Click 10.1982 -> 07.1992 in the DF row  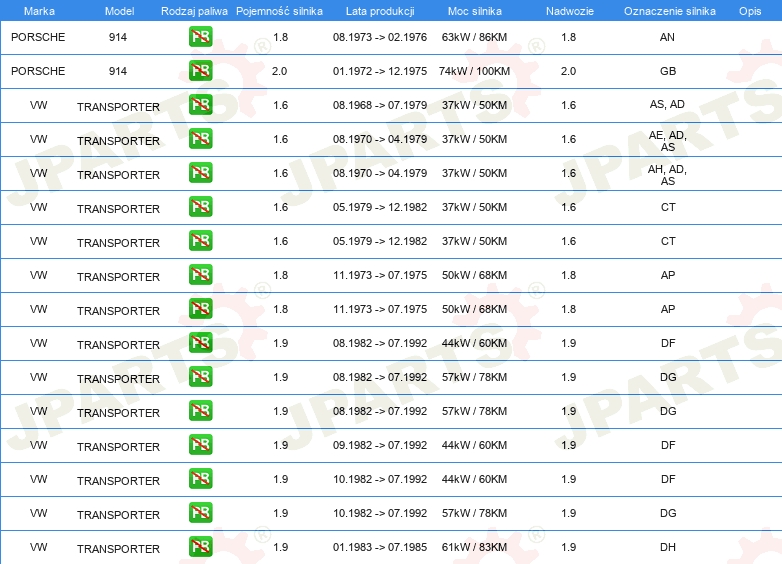[380, 479]
